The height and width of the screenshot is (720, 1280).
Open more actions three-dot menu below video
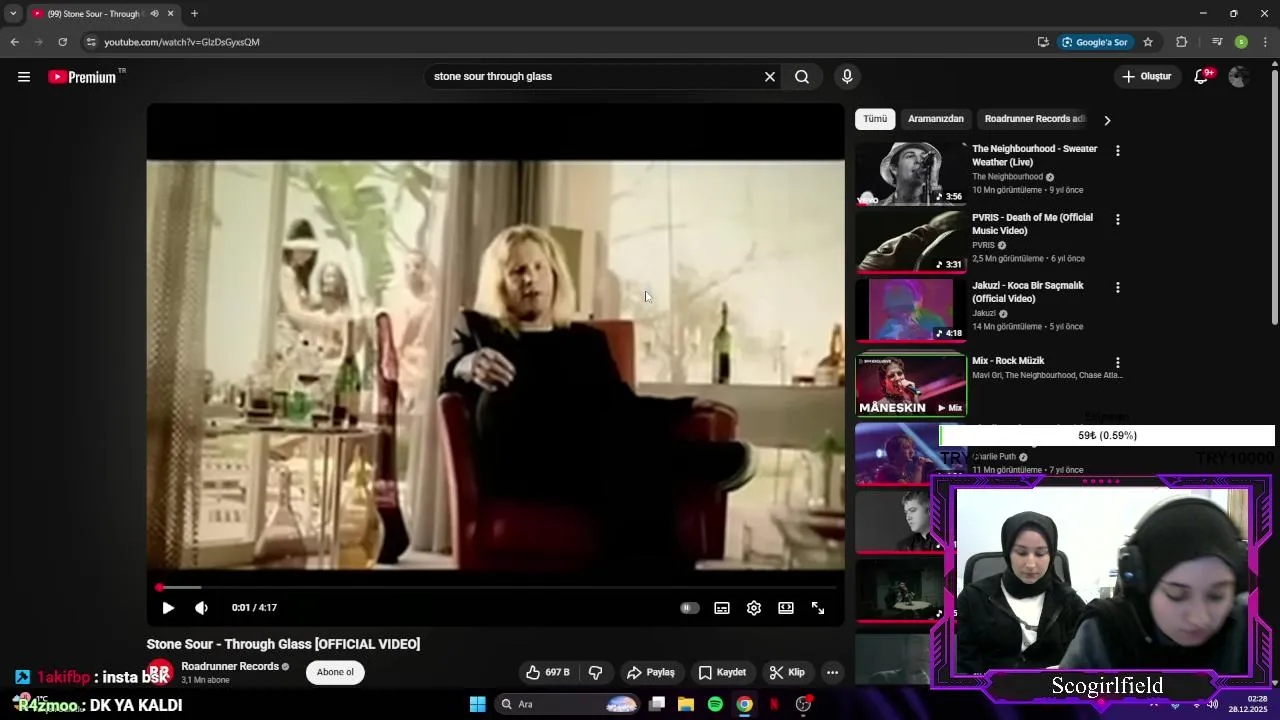[832, 673]
